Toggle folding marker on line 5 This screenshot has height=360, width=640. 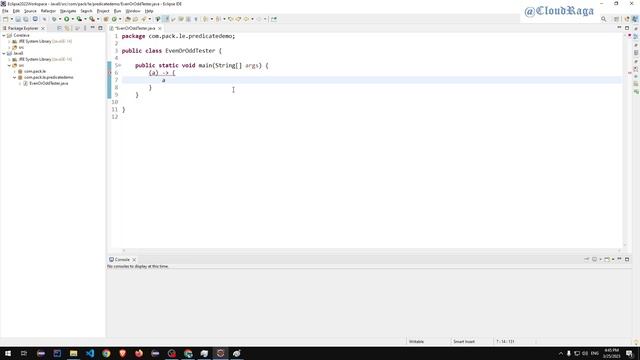tap(120, 65)
